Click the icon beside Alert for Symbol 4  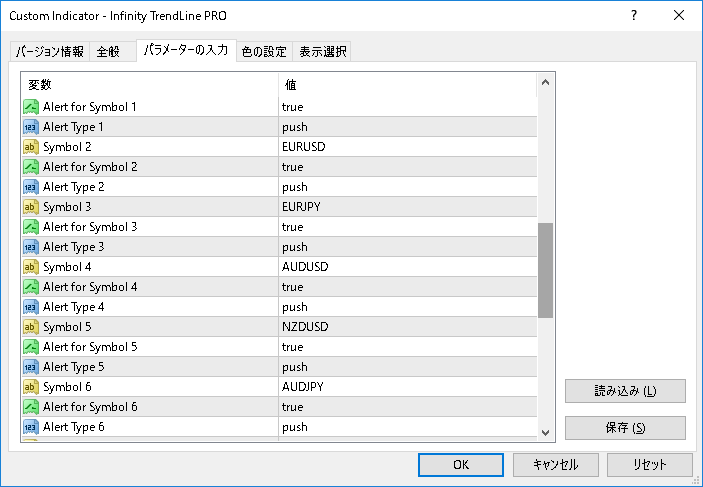31,287
